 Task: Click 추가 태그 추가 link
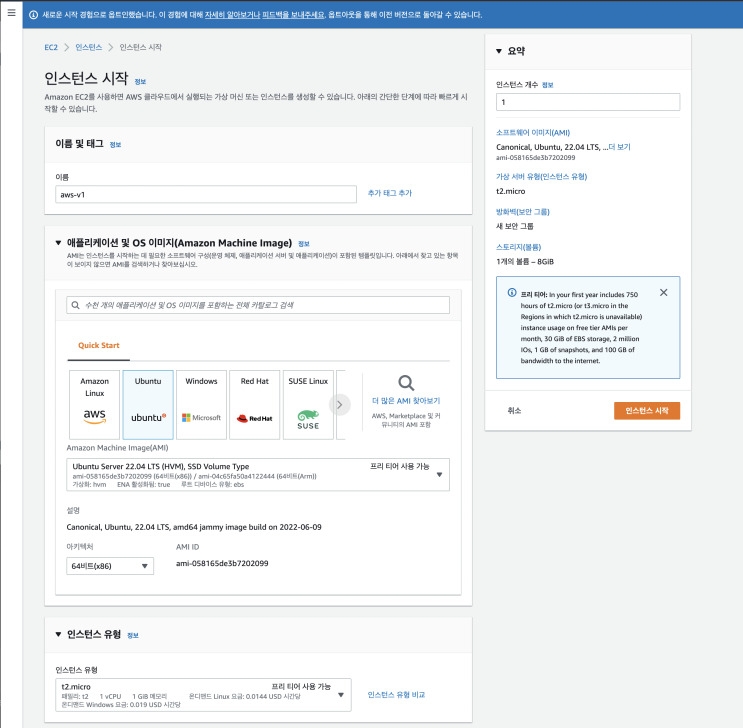[390, 193]
